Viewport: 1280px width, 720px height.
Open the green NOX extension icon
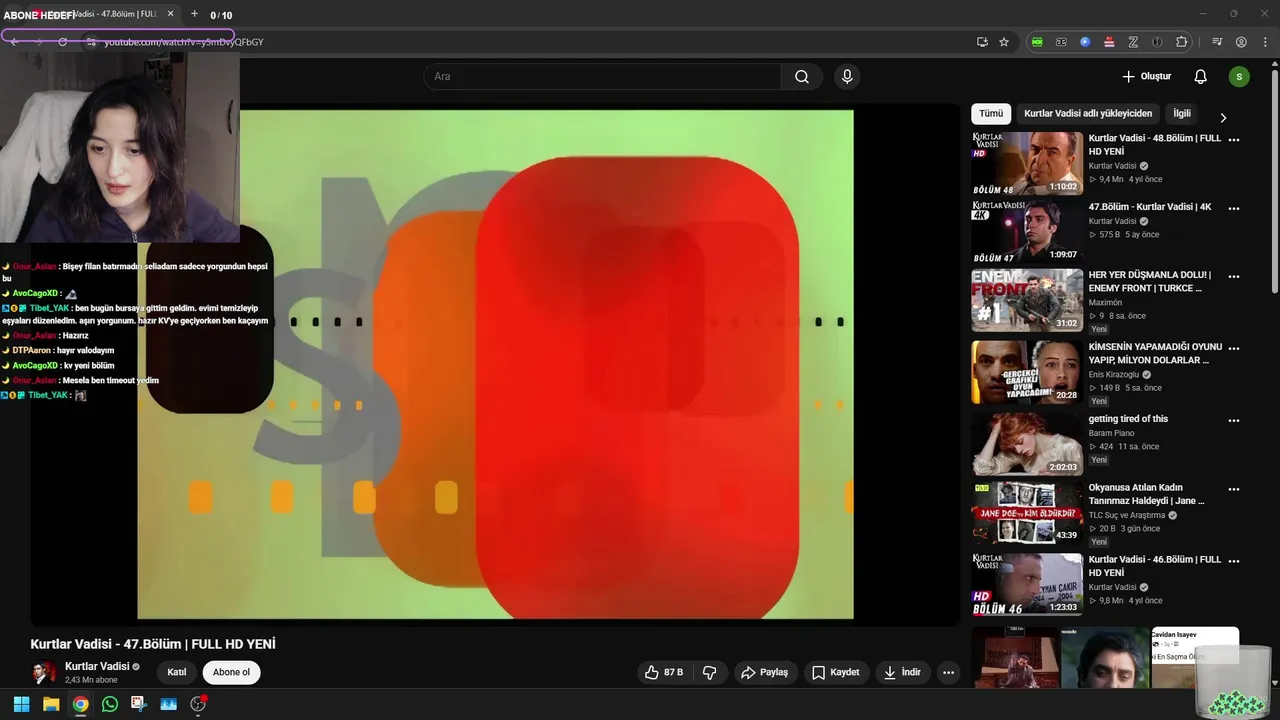(x=1037, y=42)
